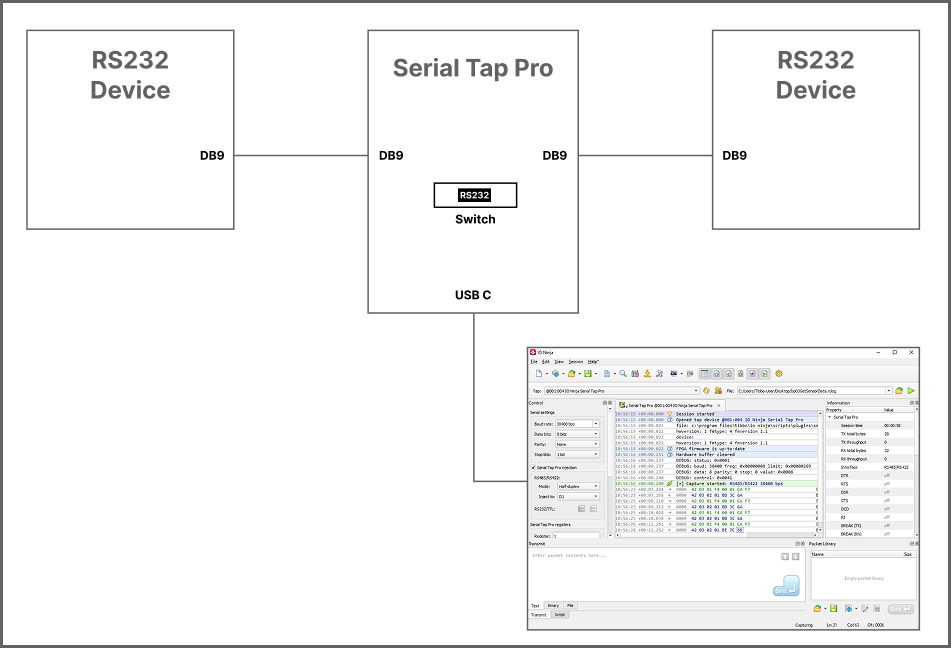The height and width of the screenshot is (648, 951).
Task: Click the Register input field
Action: coord(576,536)
